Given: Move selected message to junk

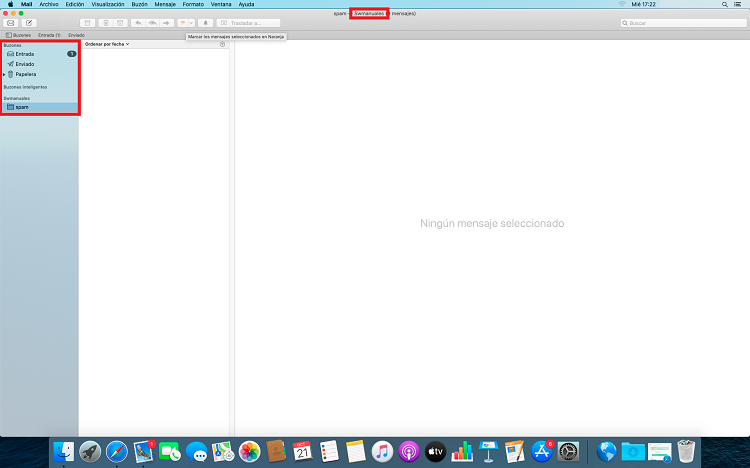Looking at the screenshot, I should 120,23.
